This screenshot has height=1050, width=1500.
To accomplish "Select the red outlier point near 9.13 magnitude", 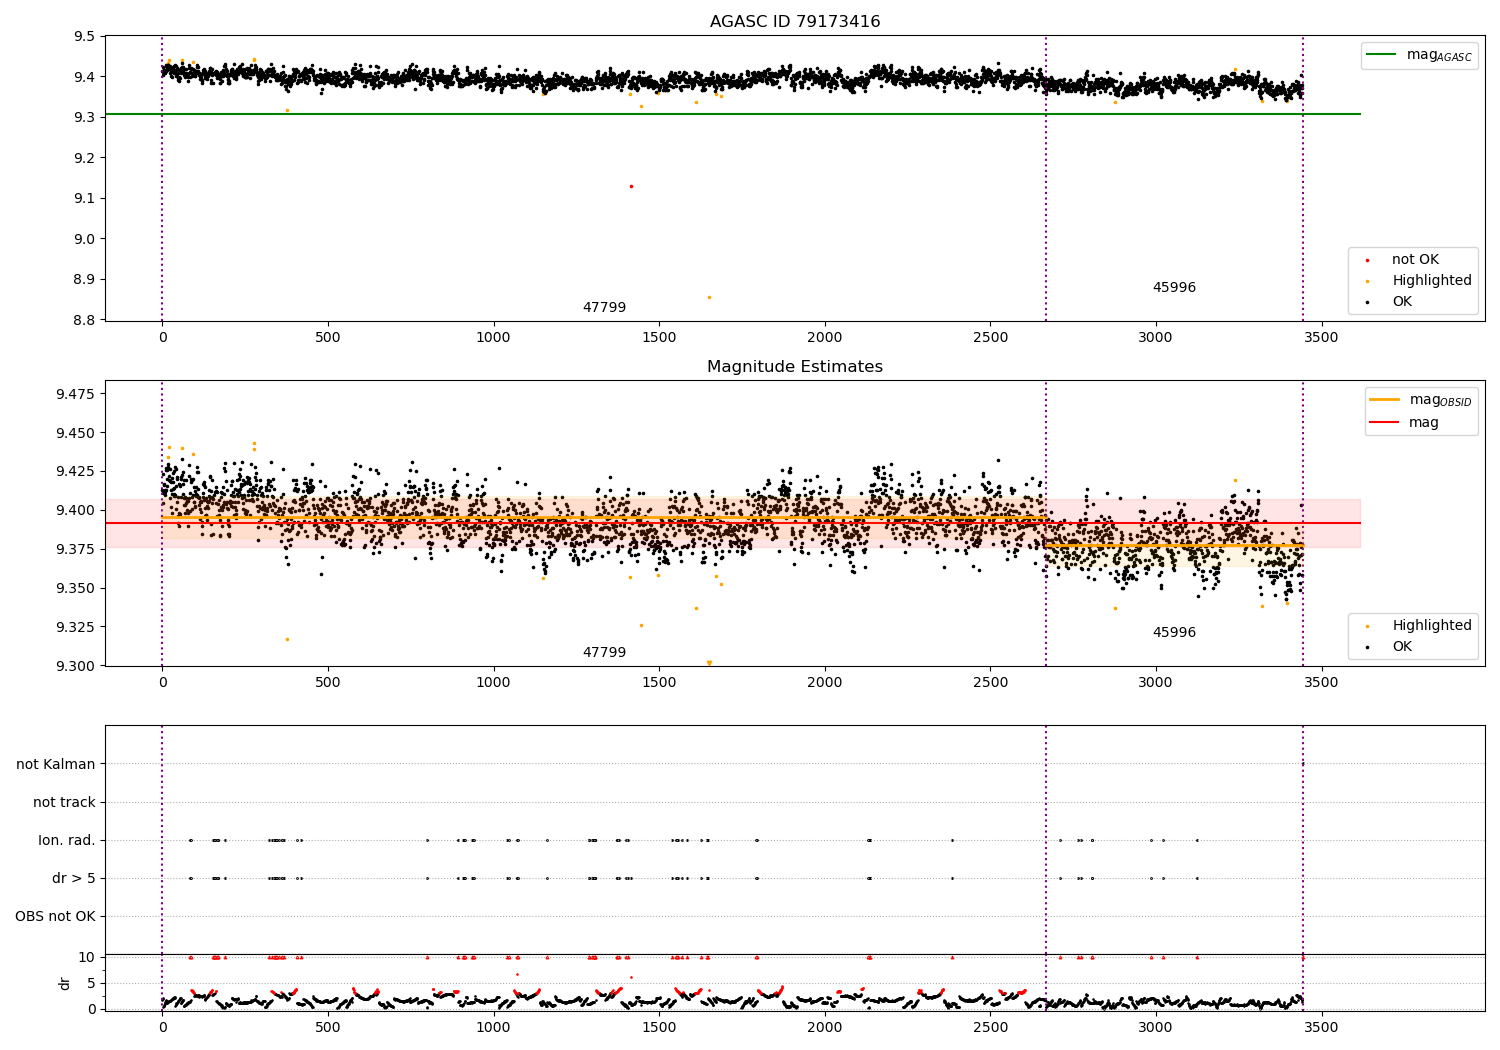I will [631, 186].
